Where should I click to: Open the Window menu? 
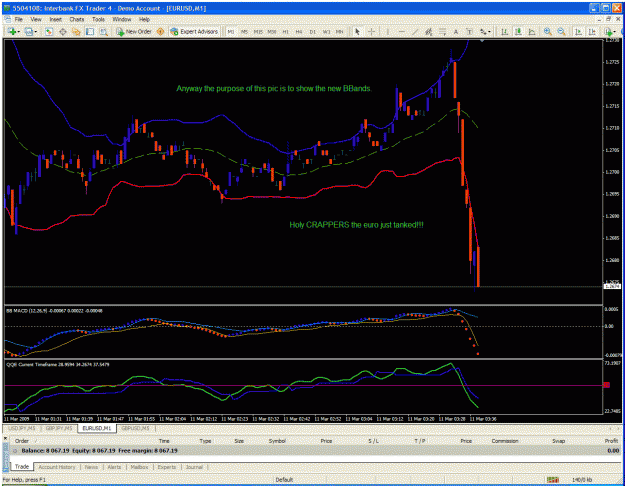pyautogui.click(x=122, y=19)
